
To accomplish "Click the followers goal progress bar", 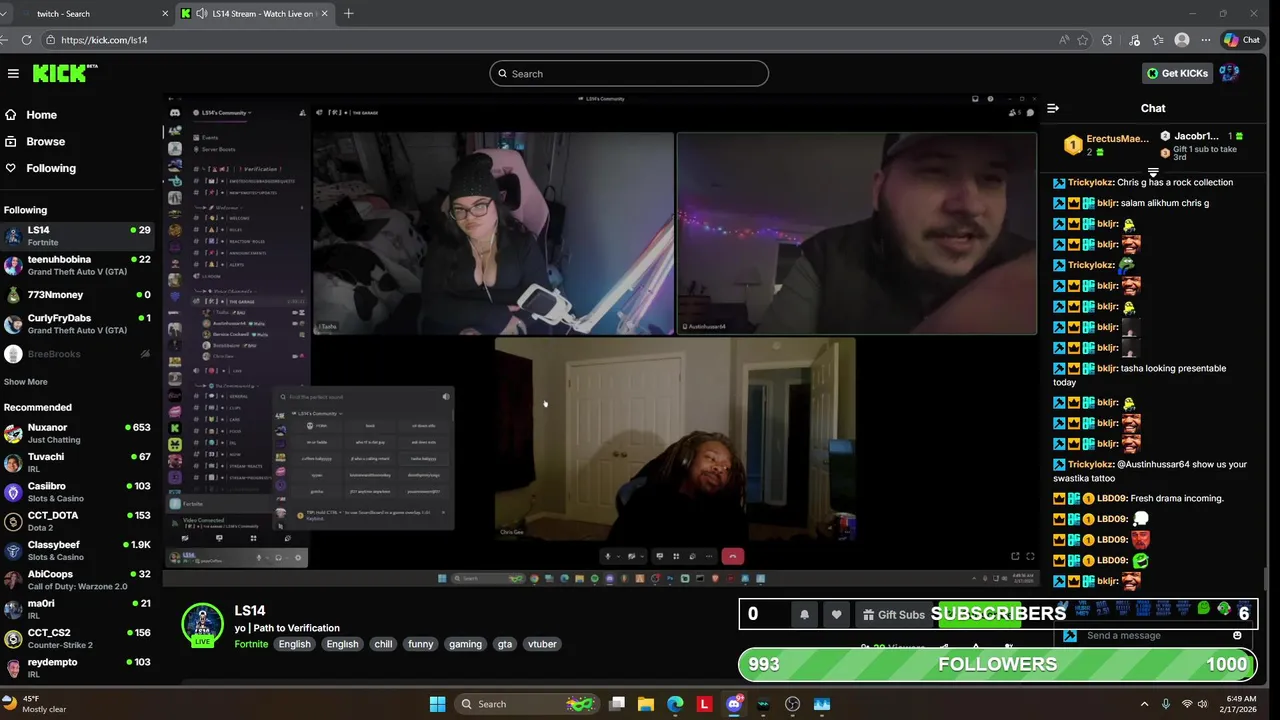I will coord(998,664).
